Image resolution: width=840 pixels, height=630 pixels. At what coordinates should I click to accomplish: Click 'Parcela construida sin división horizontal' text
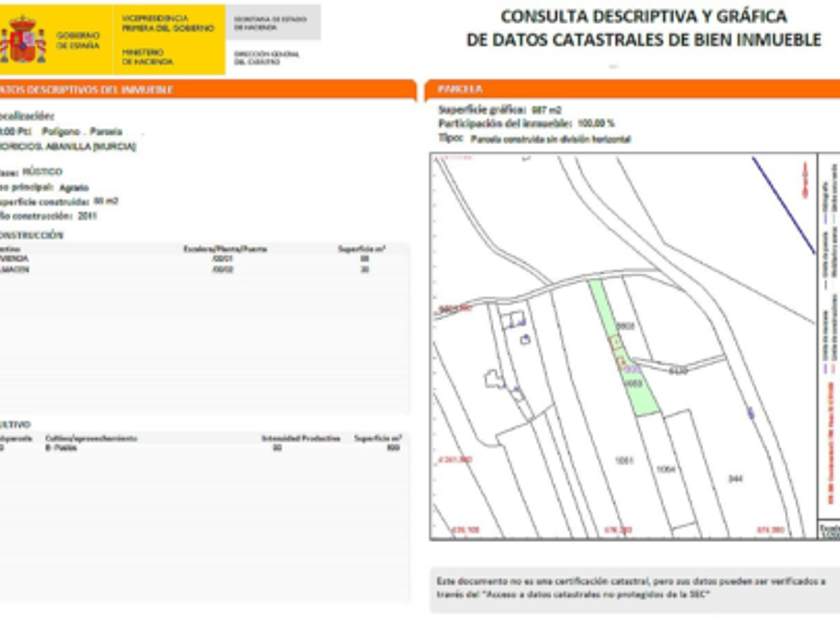pos(550,139)
